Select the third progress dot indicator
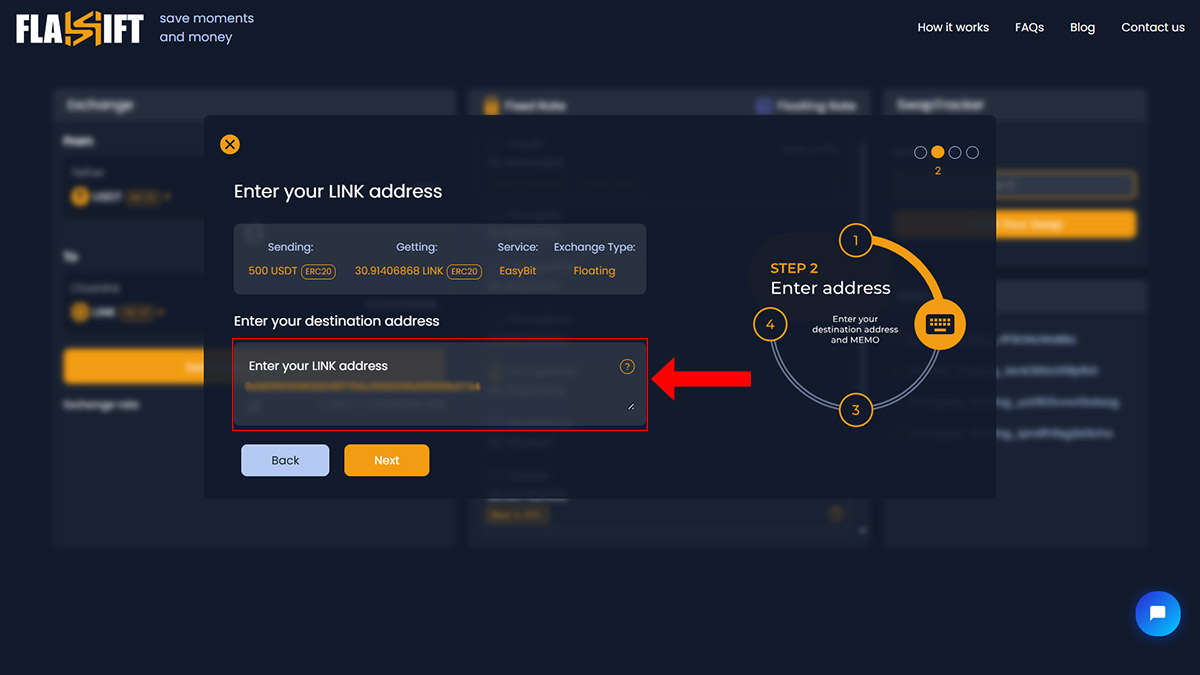This screenshot has width=1200, height=675. 955,153
